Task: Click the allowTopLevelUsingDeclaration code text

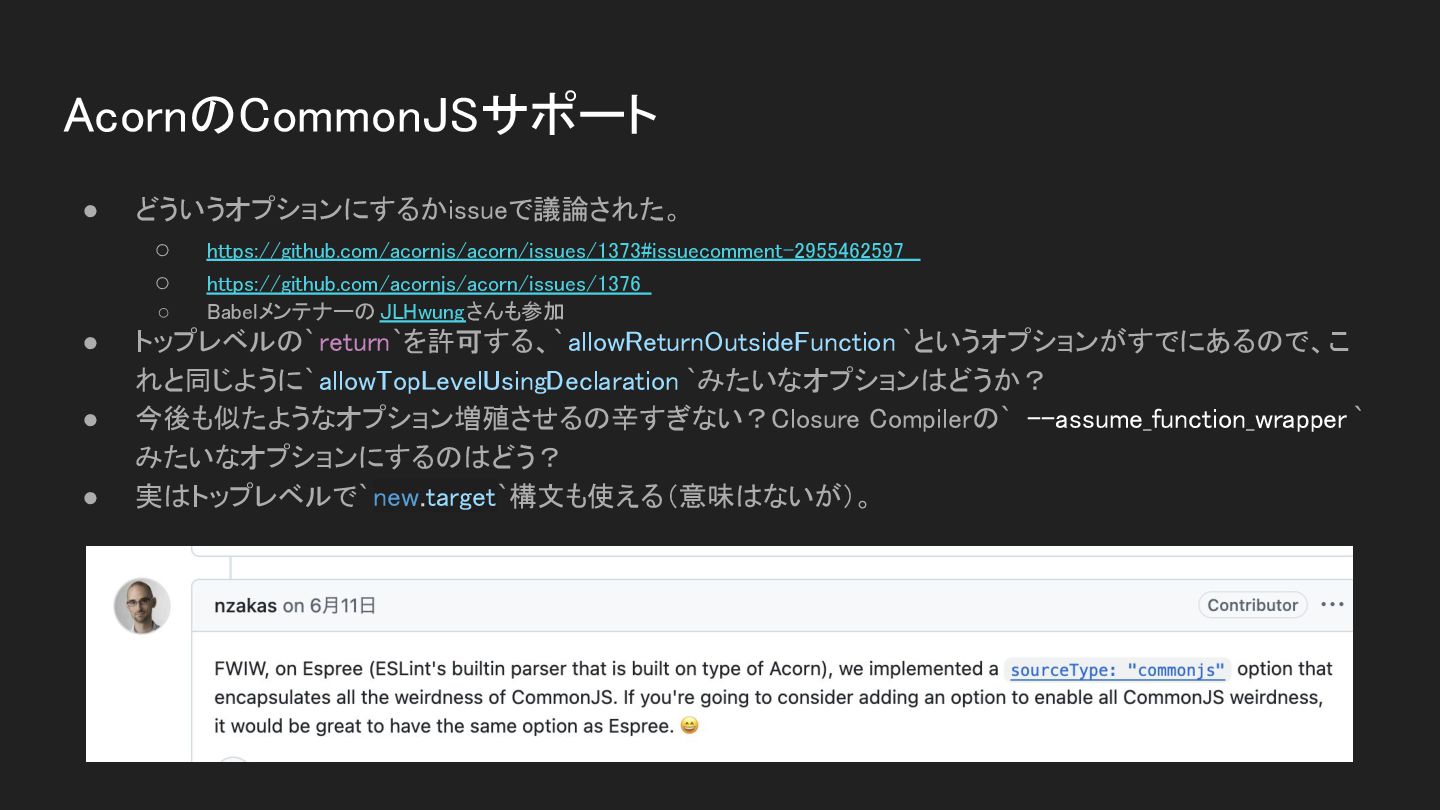Action: (498, 382)
